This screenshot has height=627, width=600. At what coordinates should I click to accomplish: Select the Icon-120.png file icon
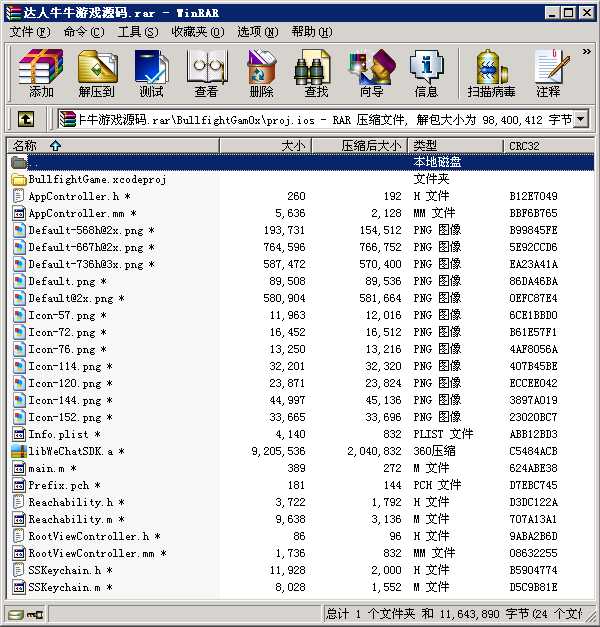click(x=18, y=383)
